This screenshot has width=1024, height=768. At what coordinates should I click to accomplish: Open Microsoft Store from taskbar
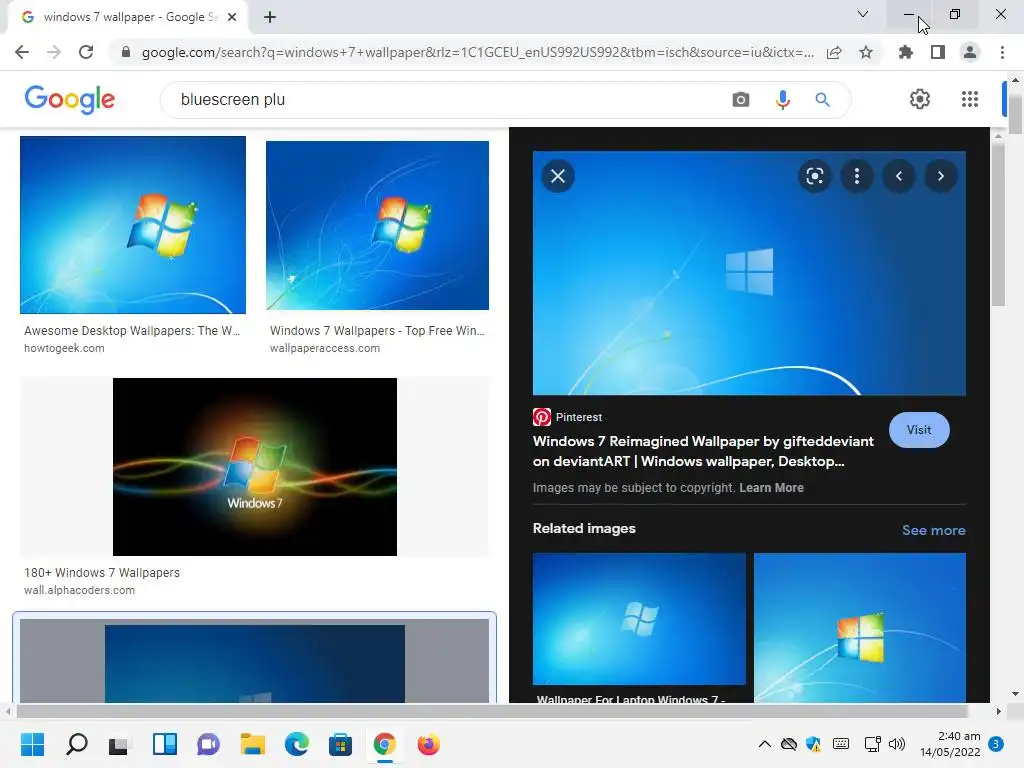(340, 744)
